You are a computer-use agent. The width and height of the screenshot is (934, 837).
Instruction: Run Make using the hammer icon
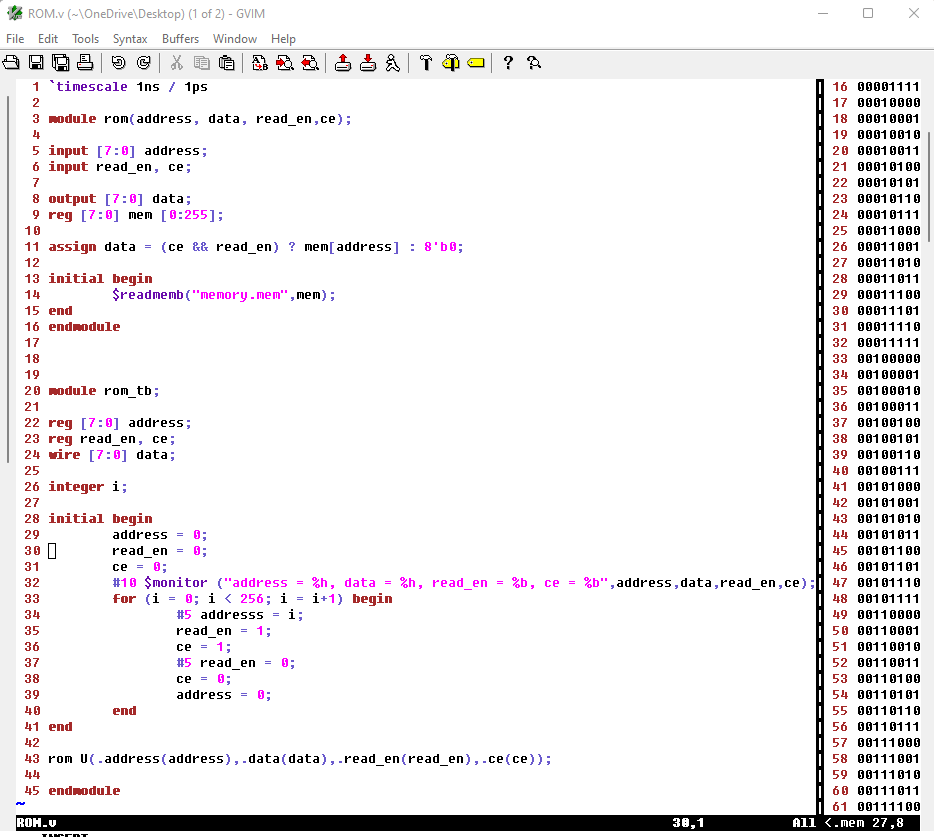(x=426, y=63)
